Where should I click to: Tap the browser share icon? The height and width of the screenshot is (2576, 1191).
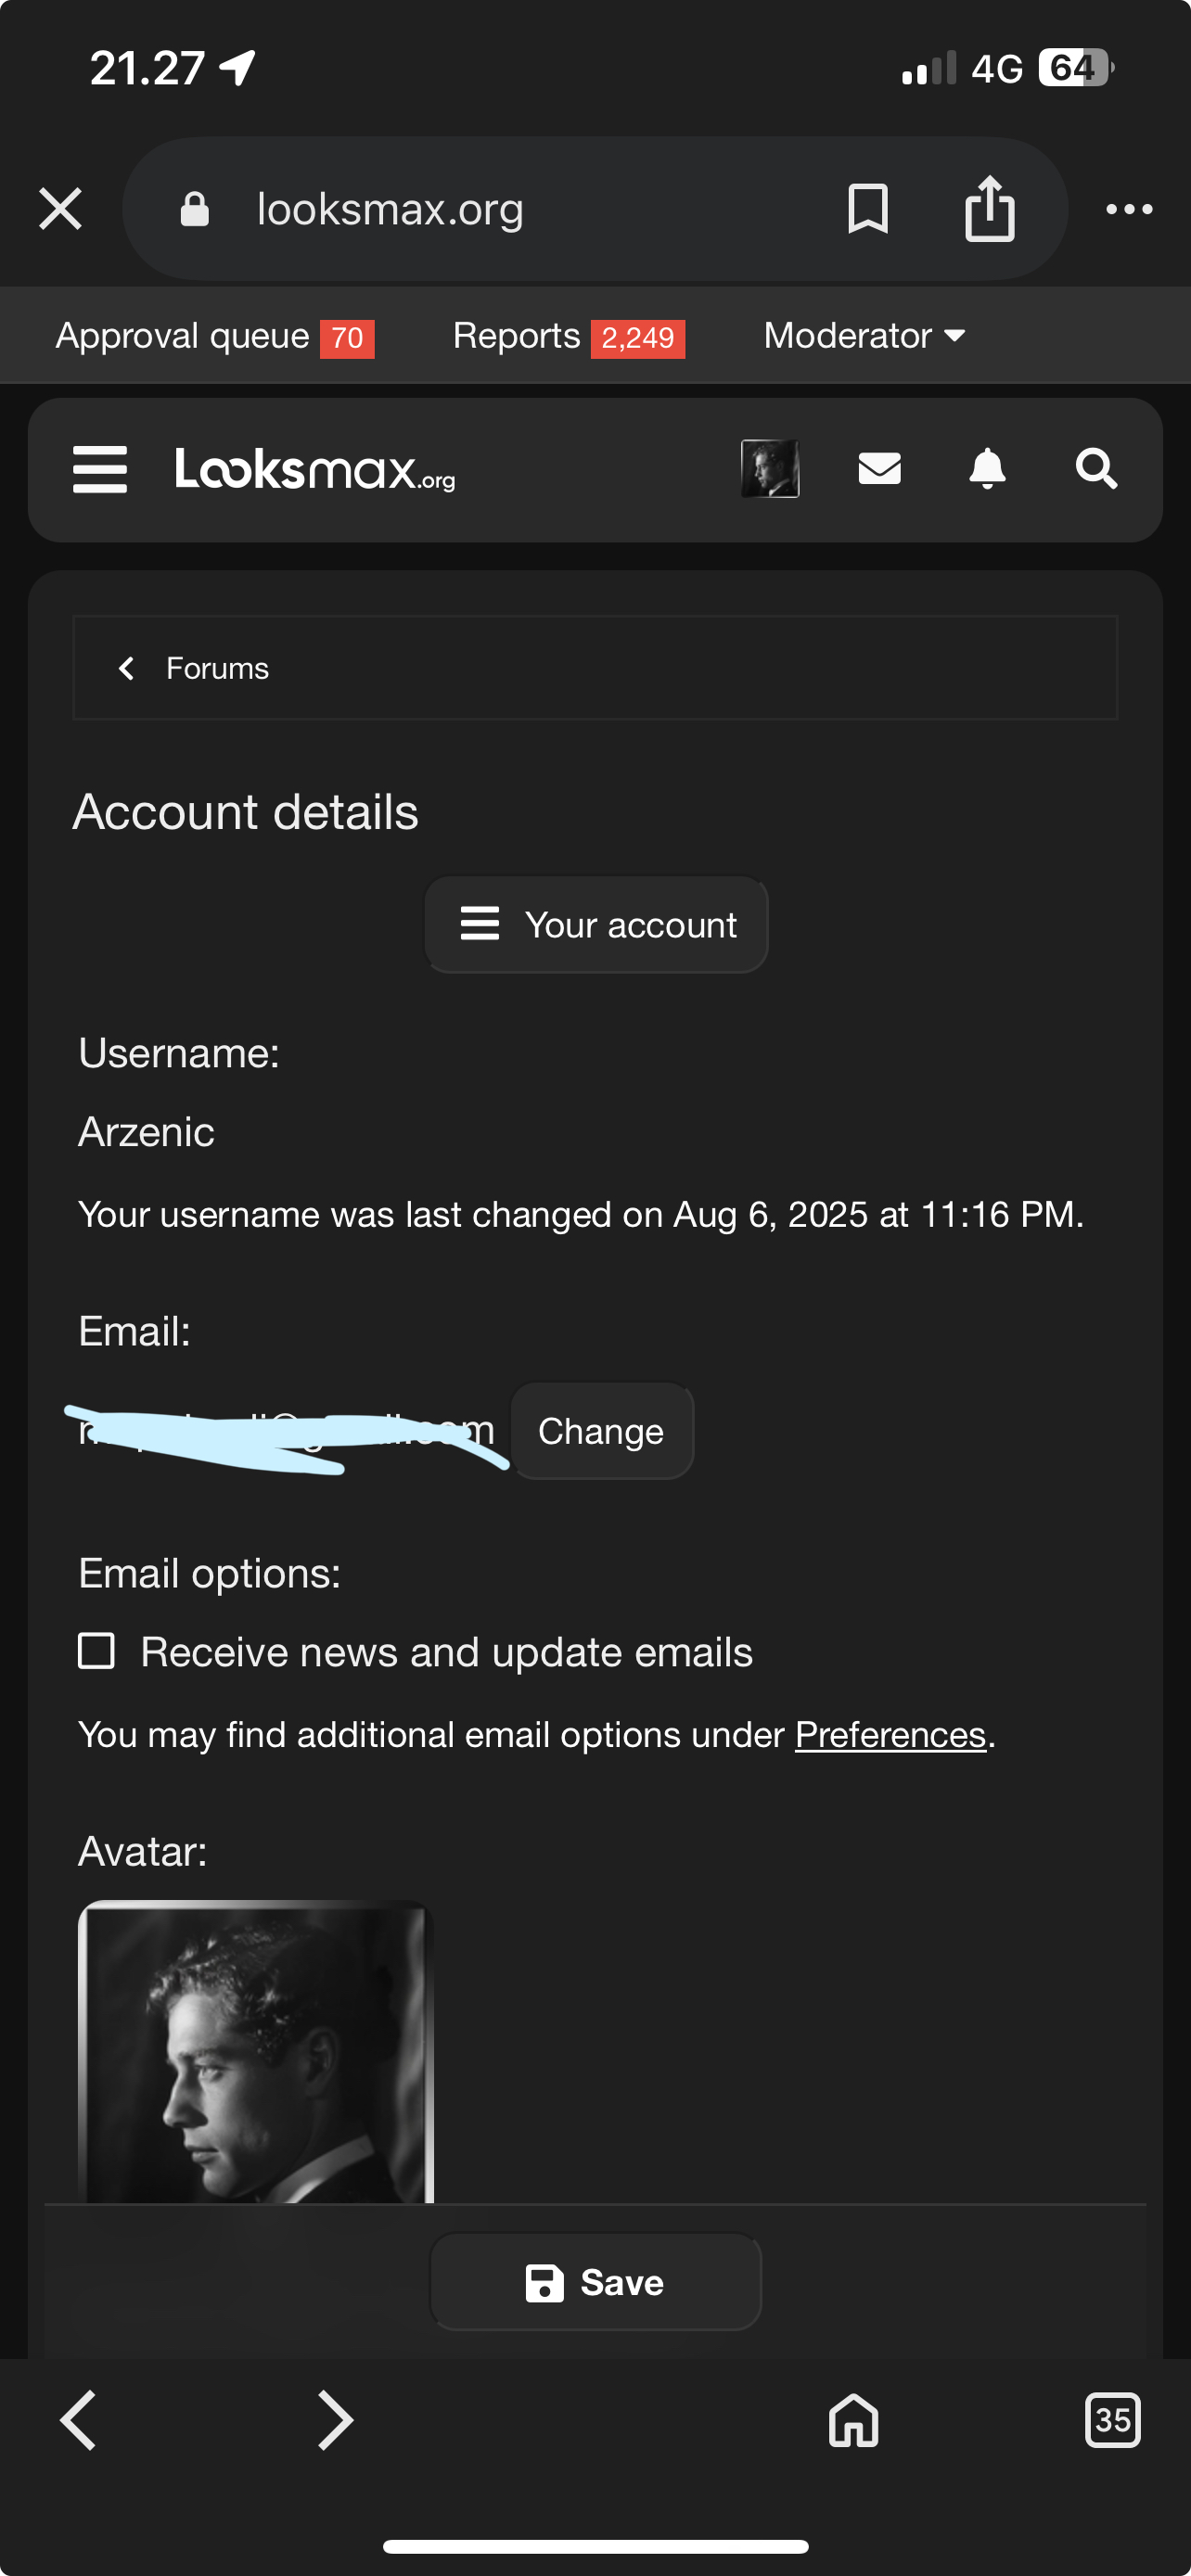(x=989, y=209)
